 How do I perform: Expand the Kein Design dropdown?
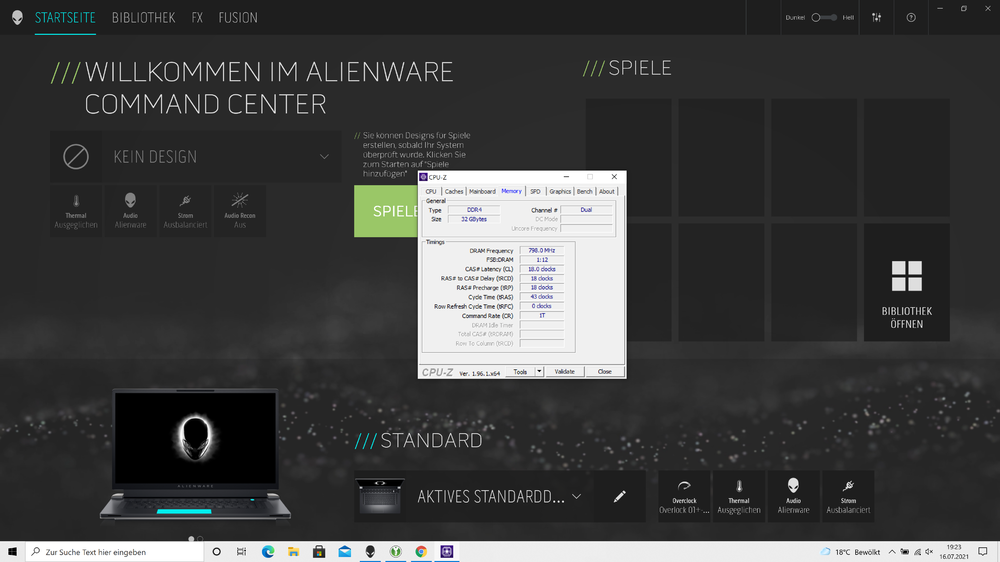click(x=324, y=157)
